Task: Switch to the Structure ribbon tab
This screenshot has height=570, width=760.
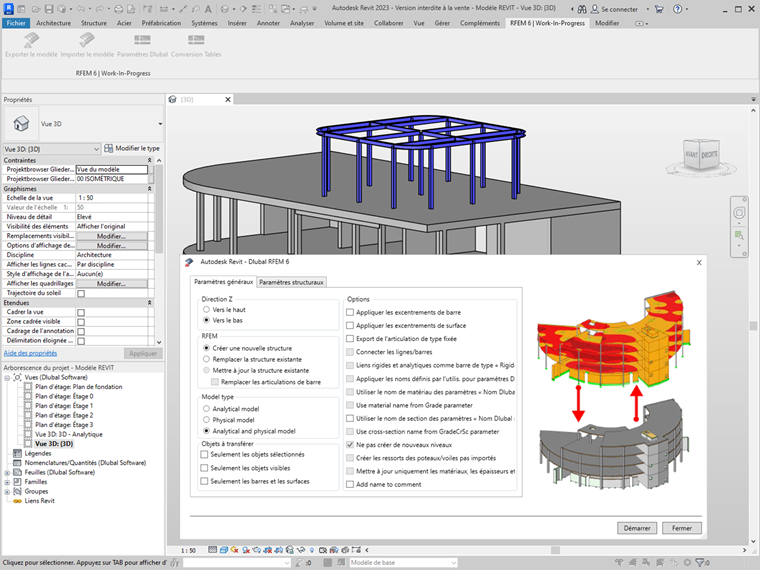Action: 94,23
